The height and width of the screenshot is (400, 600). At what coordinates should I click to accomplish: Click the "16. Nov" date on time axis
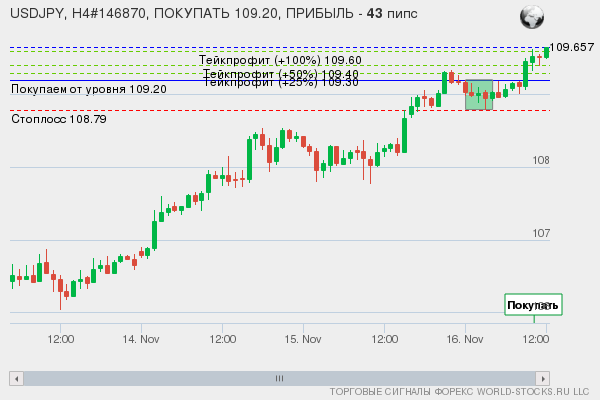tap(465, 340)
